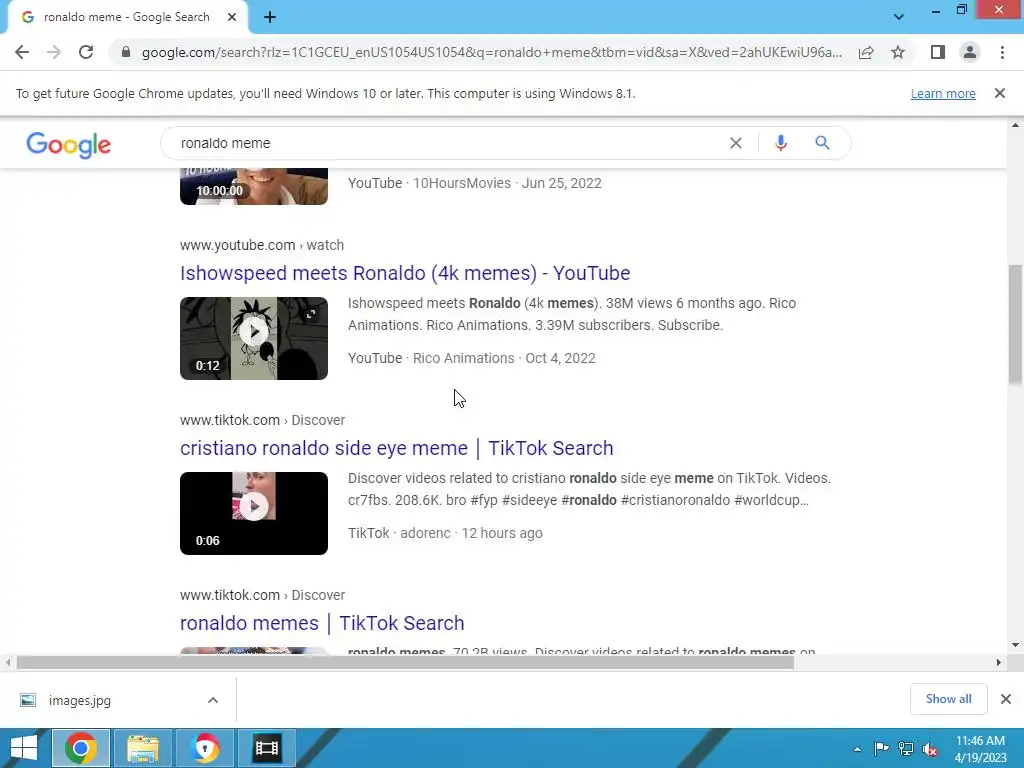
Task: Open Ishowspeed meets Ronaldo (4k memes) result
Action: [405, 273]
